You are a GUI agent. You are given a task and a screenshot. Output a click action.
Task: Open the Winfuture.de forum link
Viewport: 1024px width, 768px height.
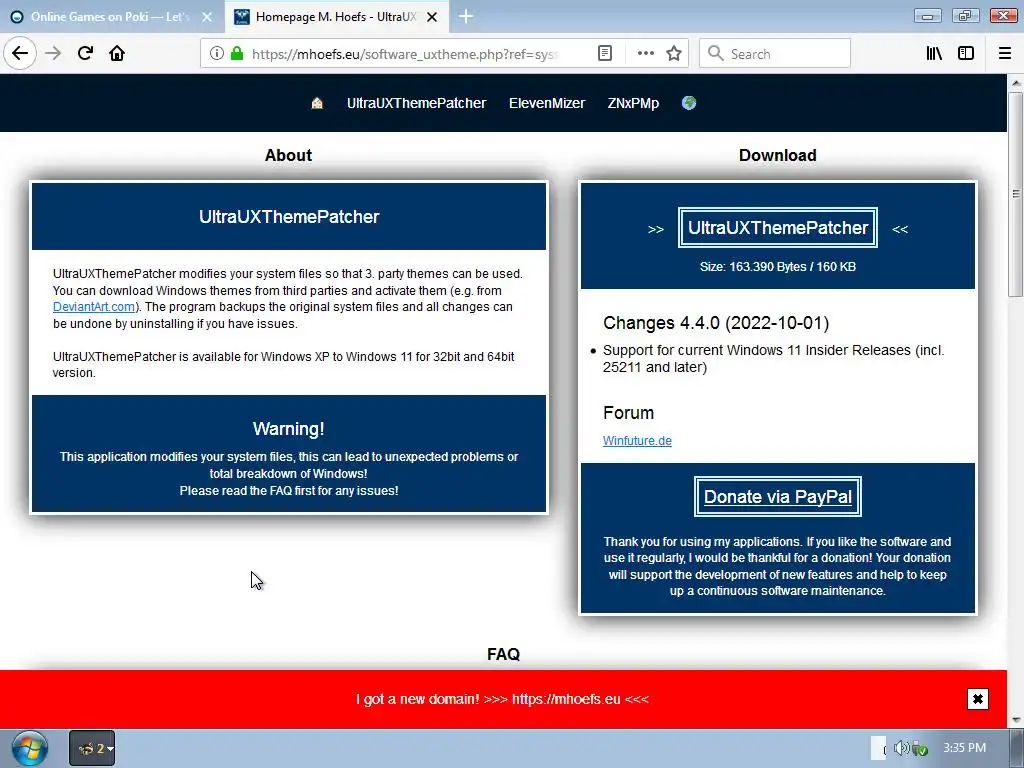[x=637, y=441]
